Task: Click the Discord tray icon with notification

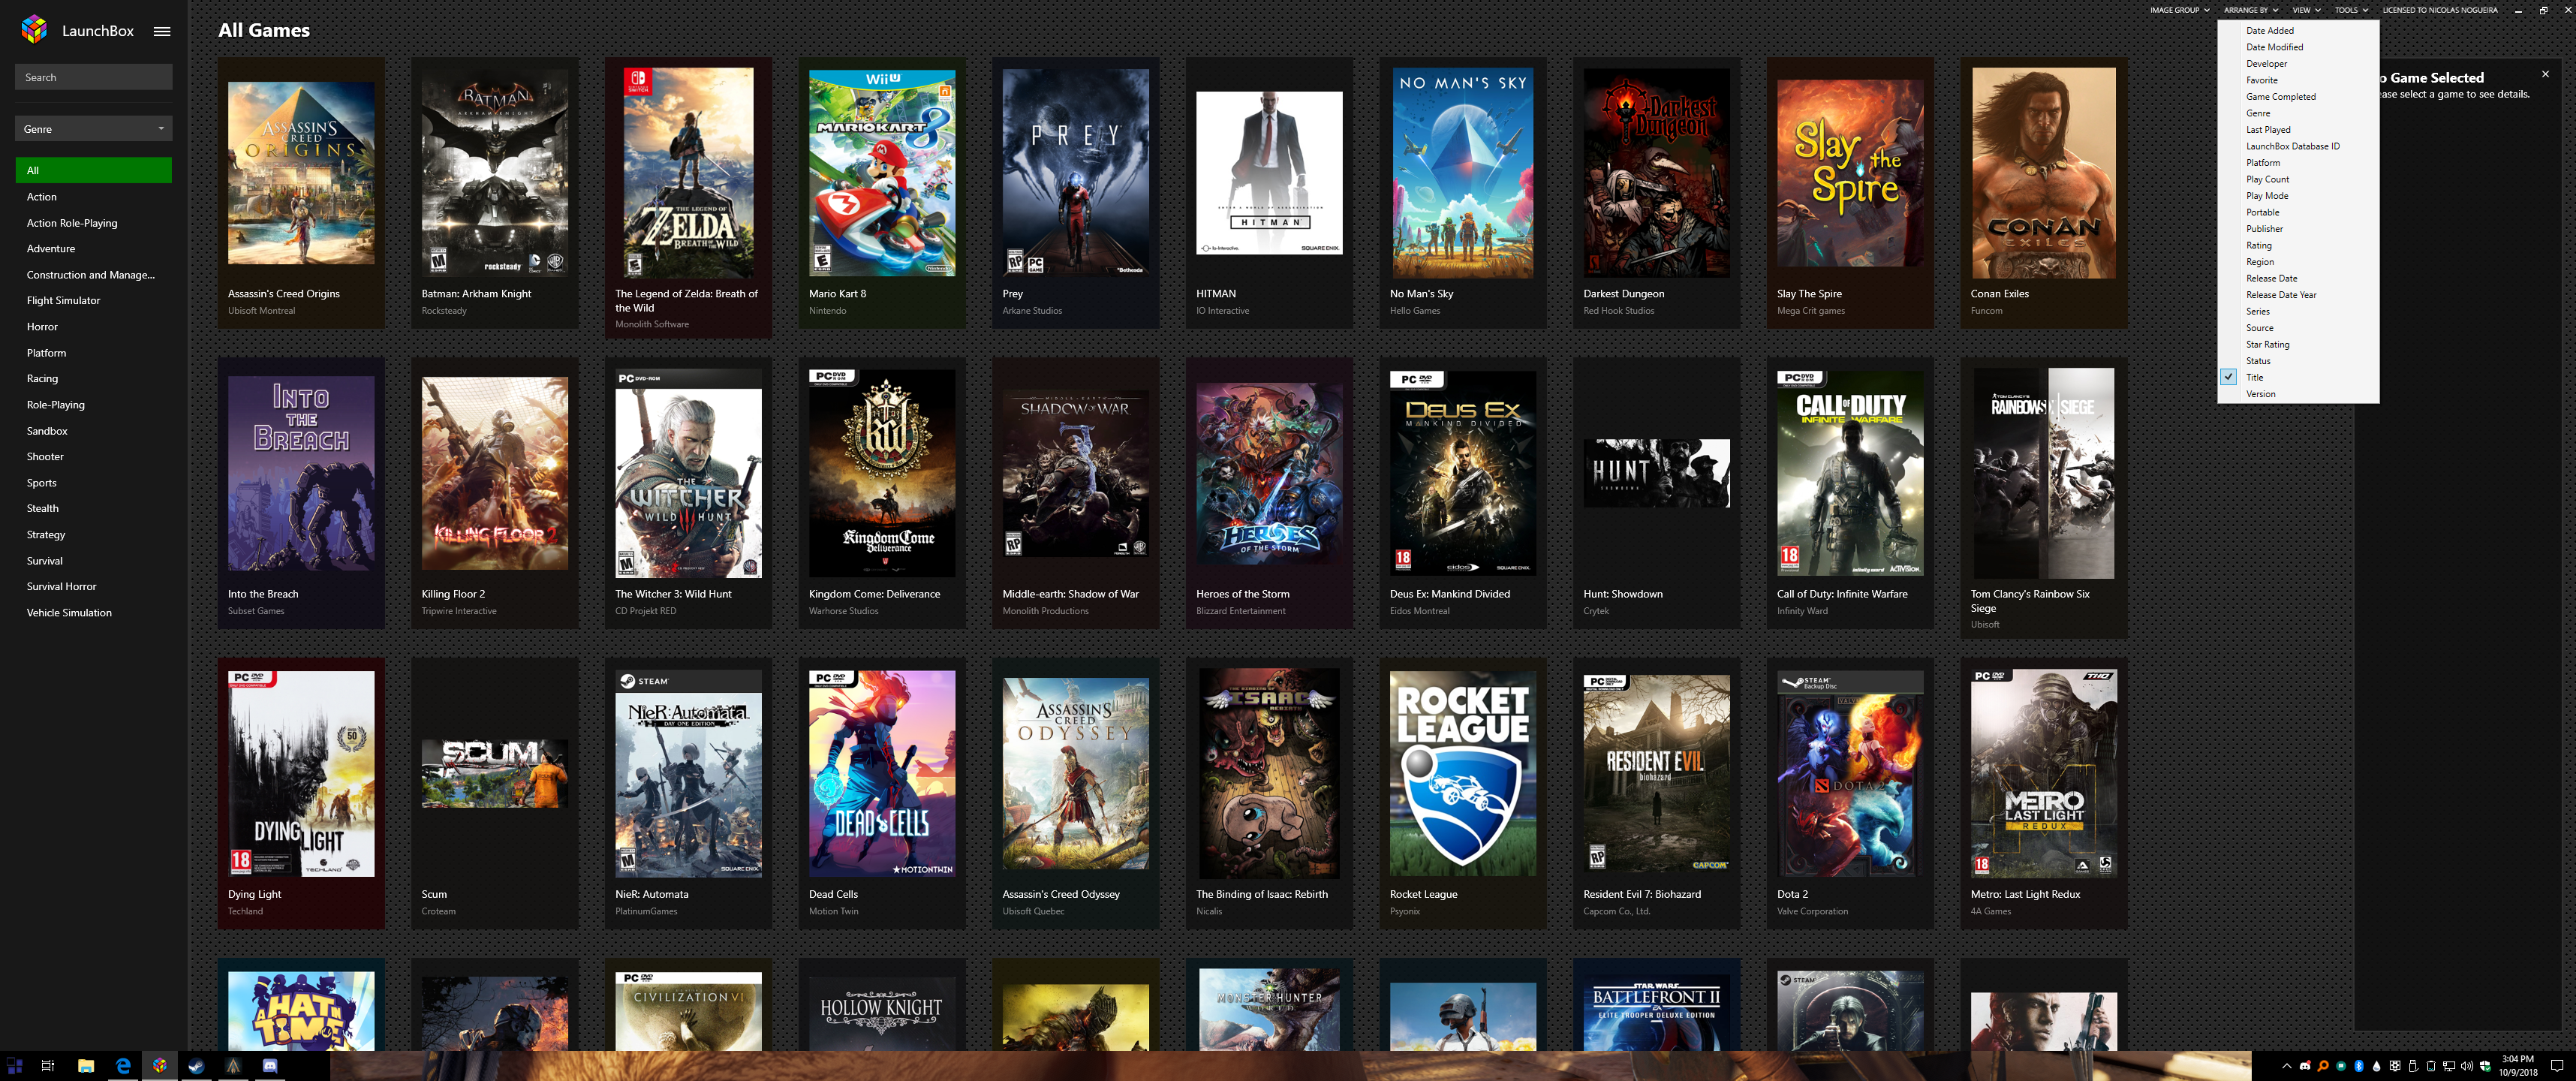Action: pyautogui.click(x=2305, y=1066)
